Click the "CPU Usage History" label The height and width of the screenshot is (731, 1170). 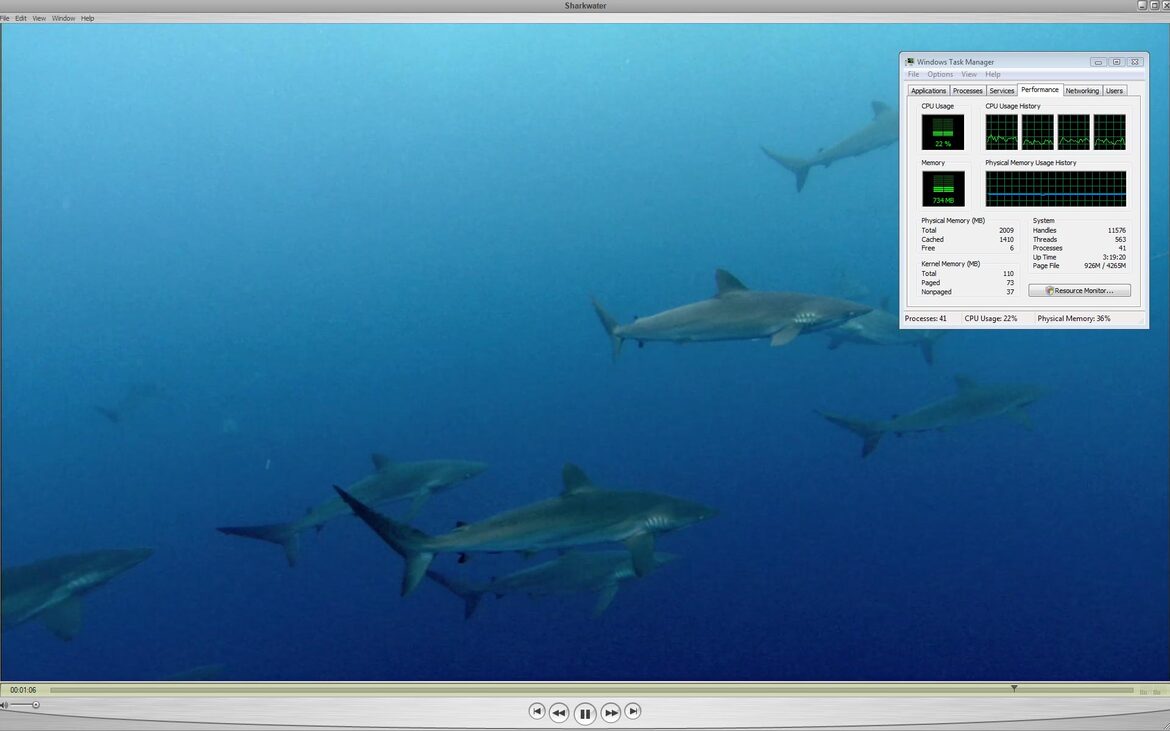(1013, 106)
